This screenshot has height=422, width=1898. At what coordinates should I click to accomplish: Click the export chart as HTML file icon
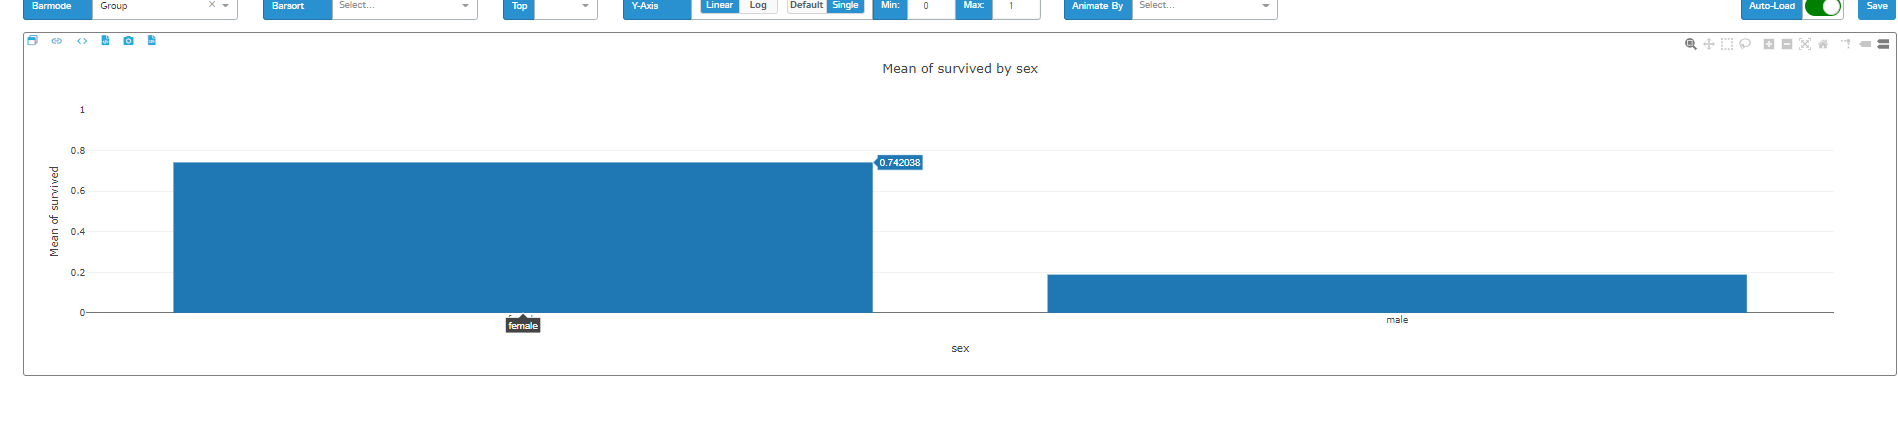click(105, 41)
